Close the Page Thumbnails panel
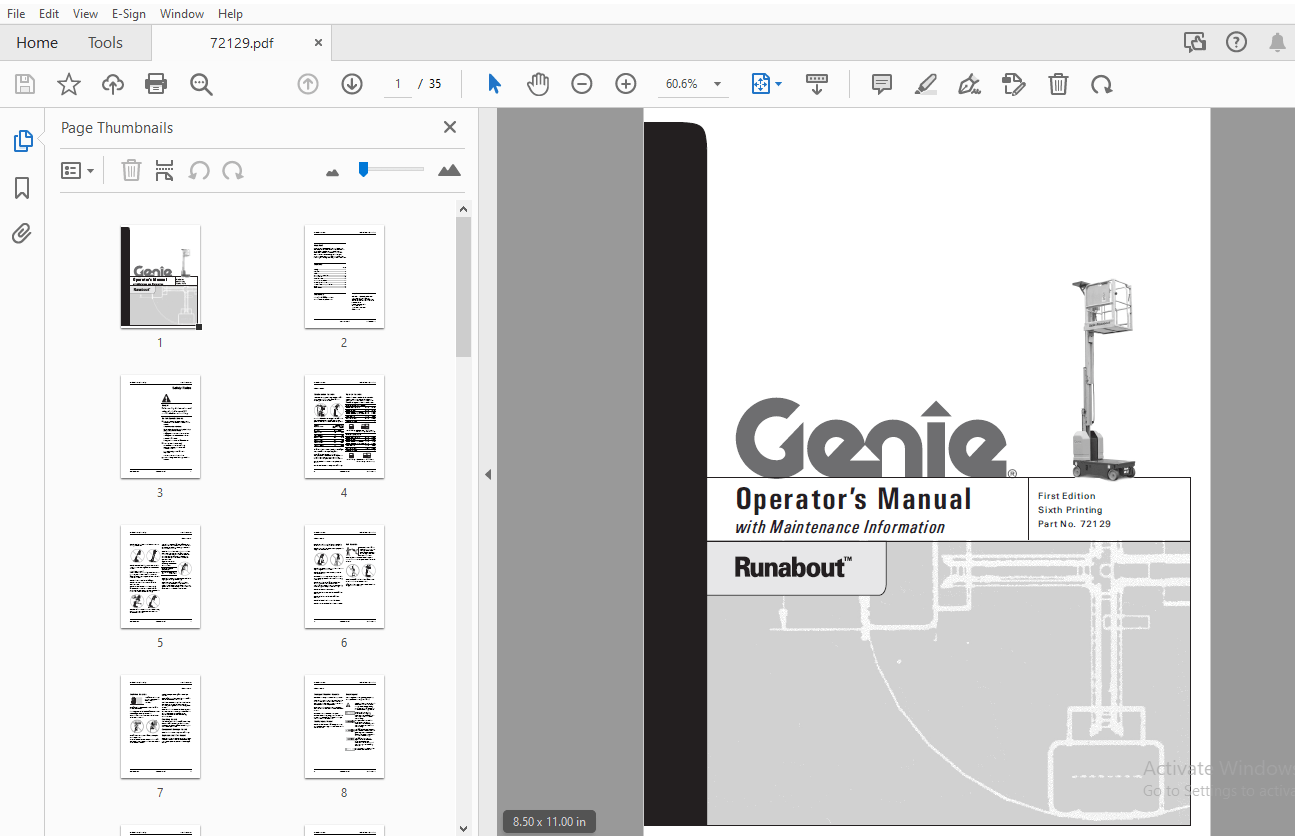The height and width of the screenshot is (836, 1295). [x=450, y=127]
